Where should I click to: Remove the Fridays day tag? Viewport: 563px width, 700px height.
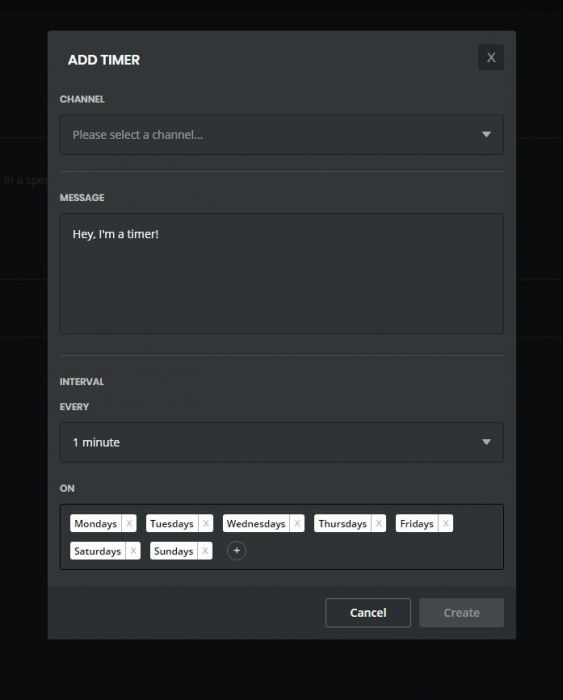[446, 523]
